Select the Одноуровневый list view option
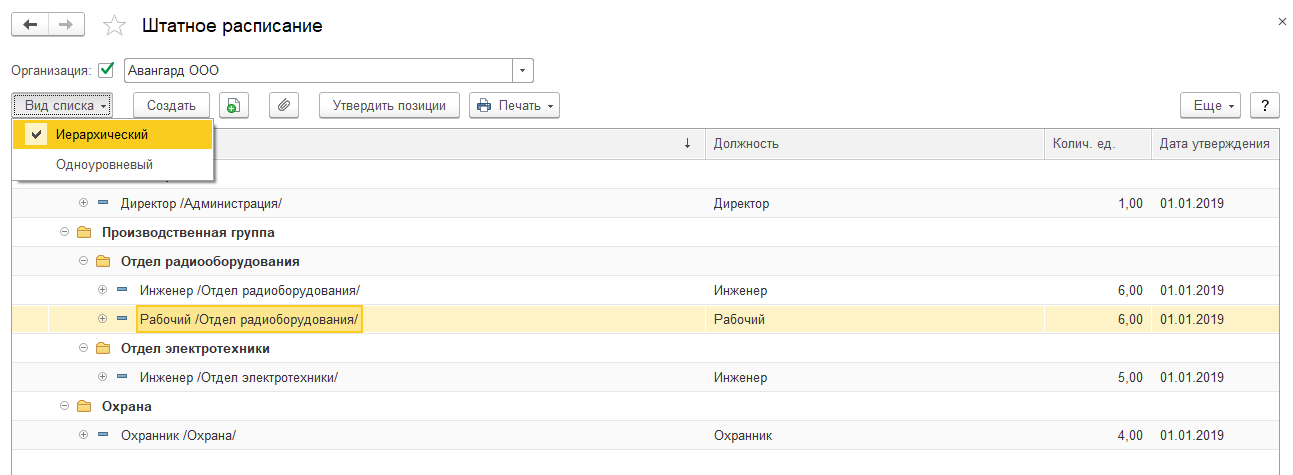 click(x=105, y=164)
